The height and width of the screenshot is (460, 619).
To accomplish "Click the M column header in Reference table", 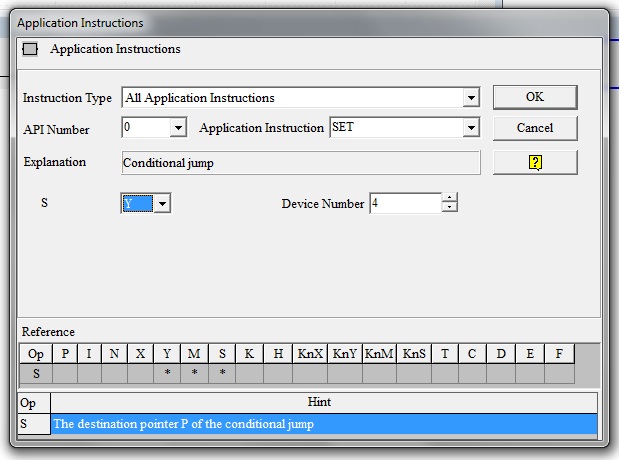I will [194, 354].
